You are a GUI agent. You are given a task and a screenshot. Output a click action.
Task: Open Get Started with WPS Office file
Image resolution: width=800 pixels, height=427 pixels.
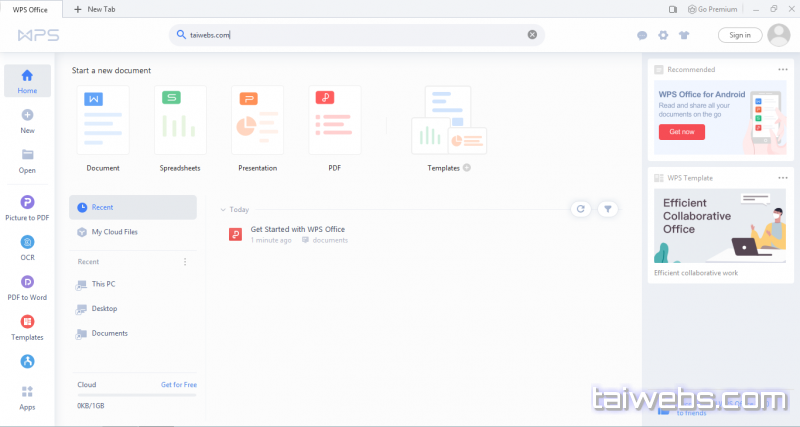[x=297, y=229]
